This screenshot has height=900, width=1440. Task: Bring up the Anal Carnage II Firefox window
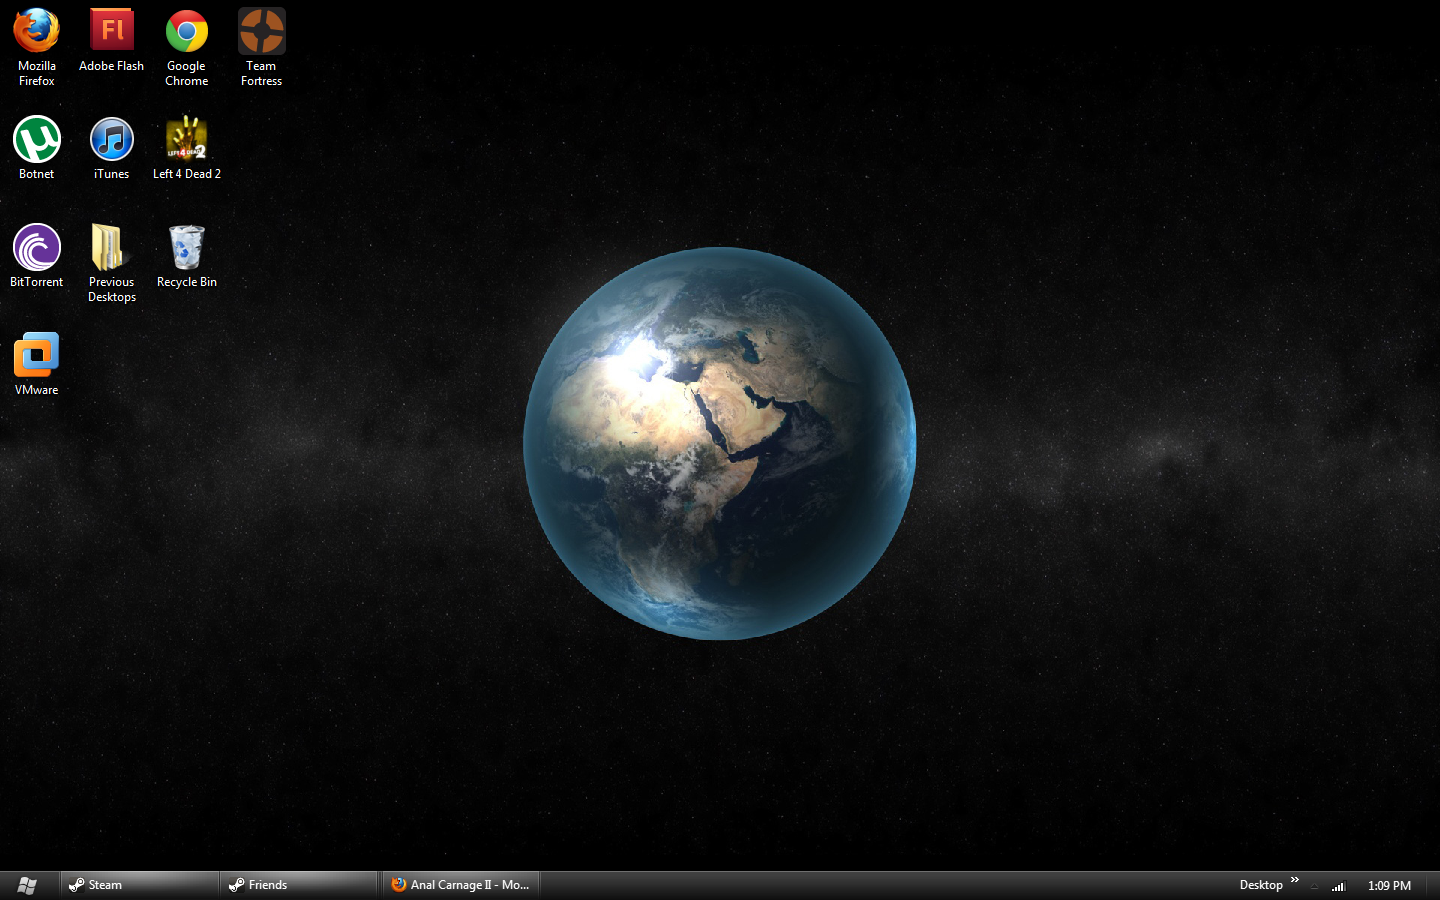point(460,884)
